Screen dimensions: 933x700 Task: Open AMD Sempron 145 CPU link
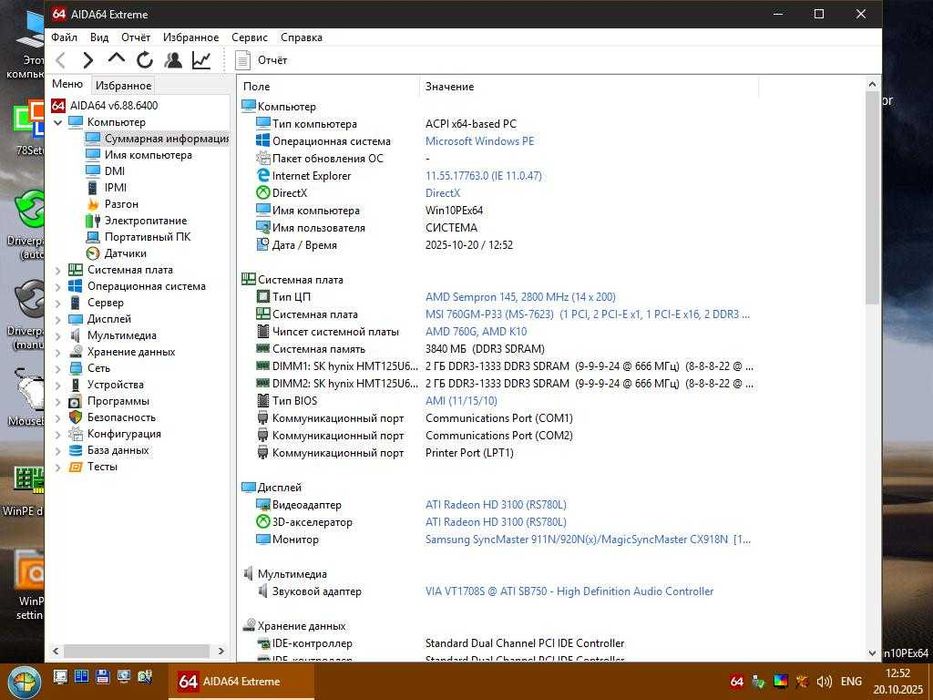520,297
